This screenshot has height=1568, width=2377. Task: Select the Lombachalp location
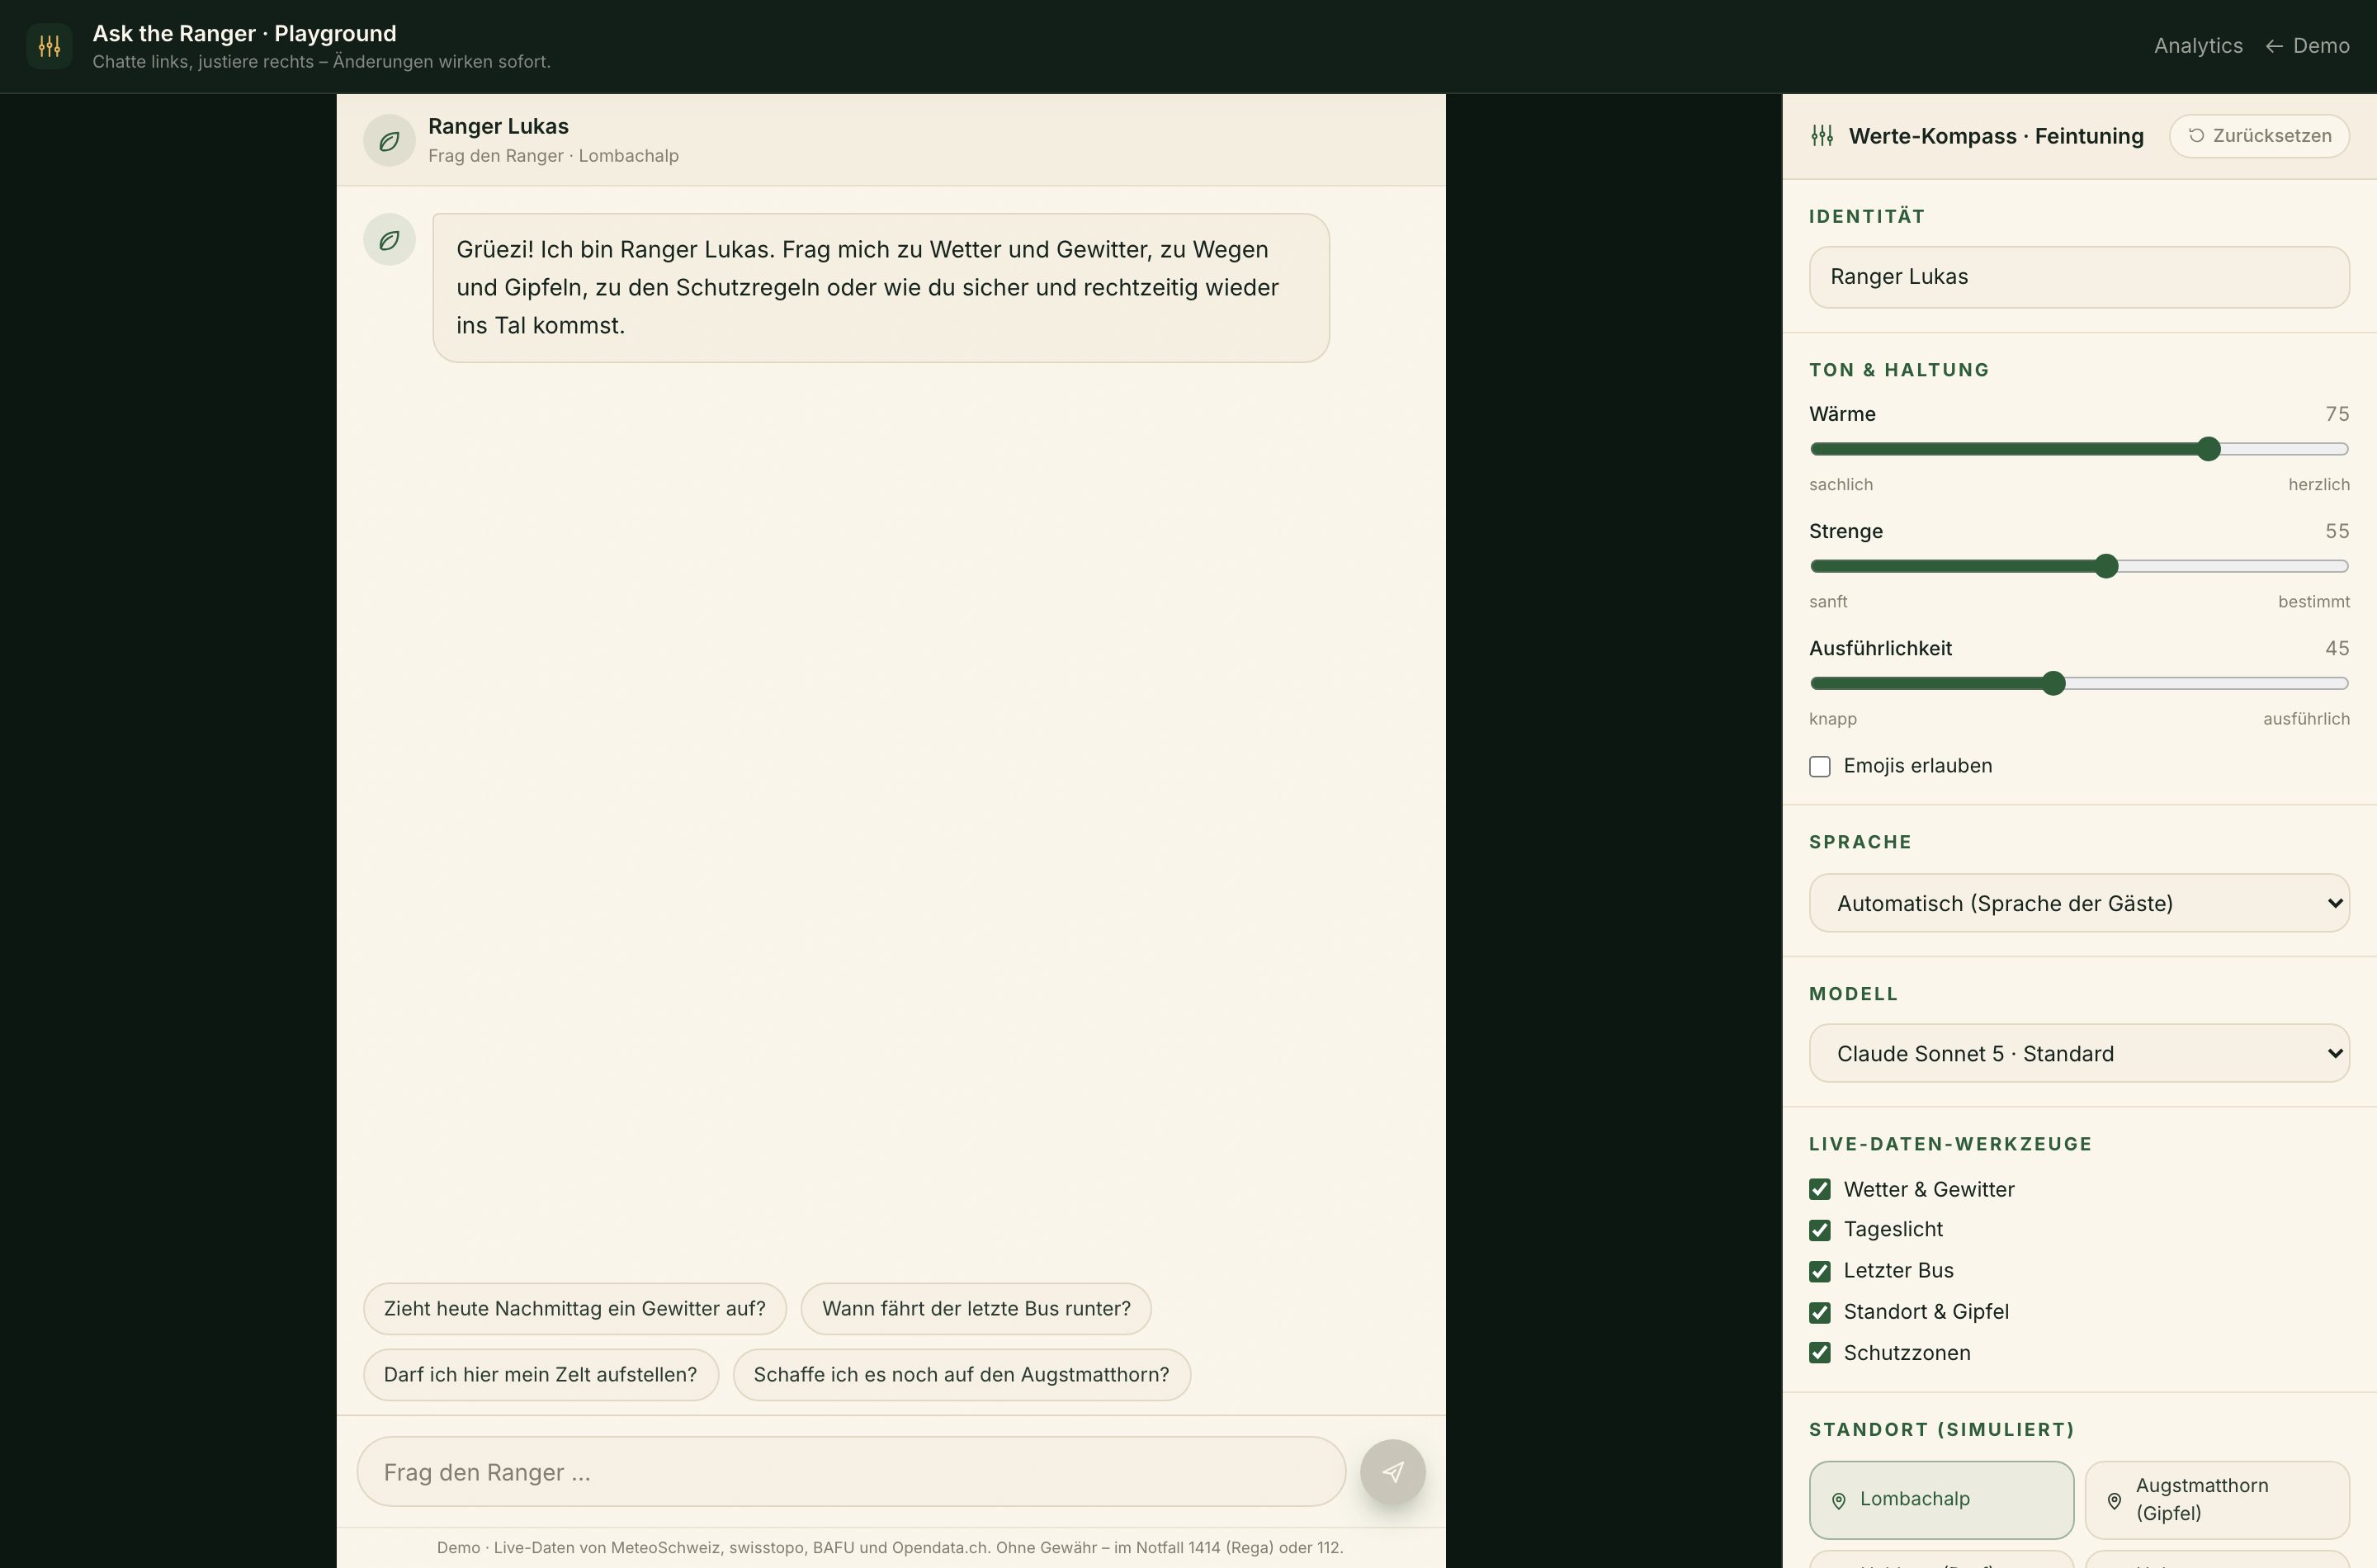click(x=1941, y=1500)
